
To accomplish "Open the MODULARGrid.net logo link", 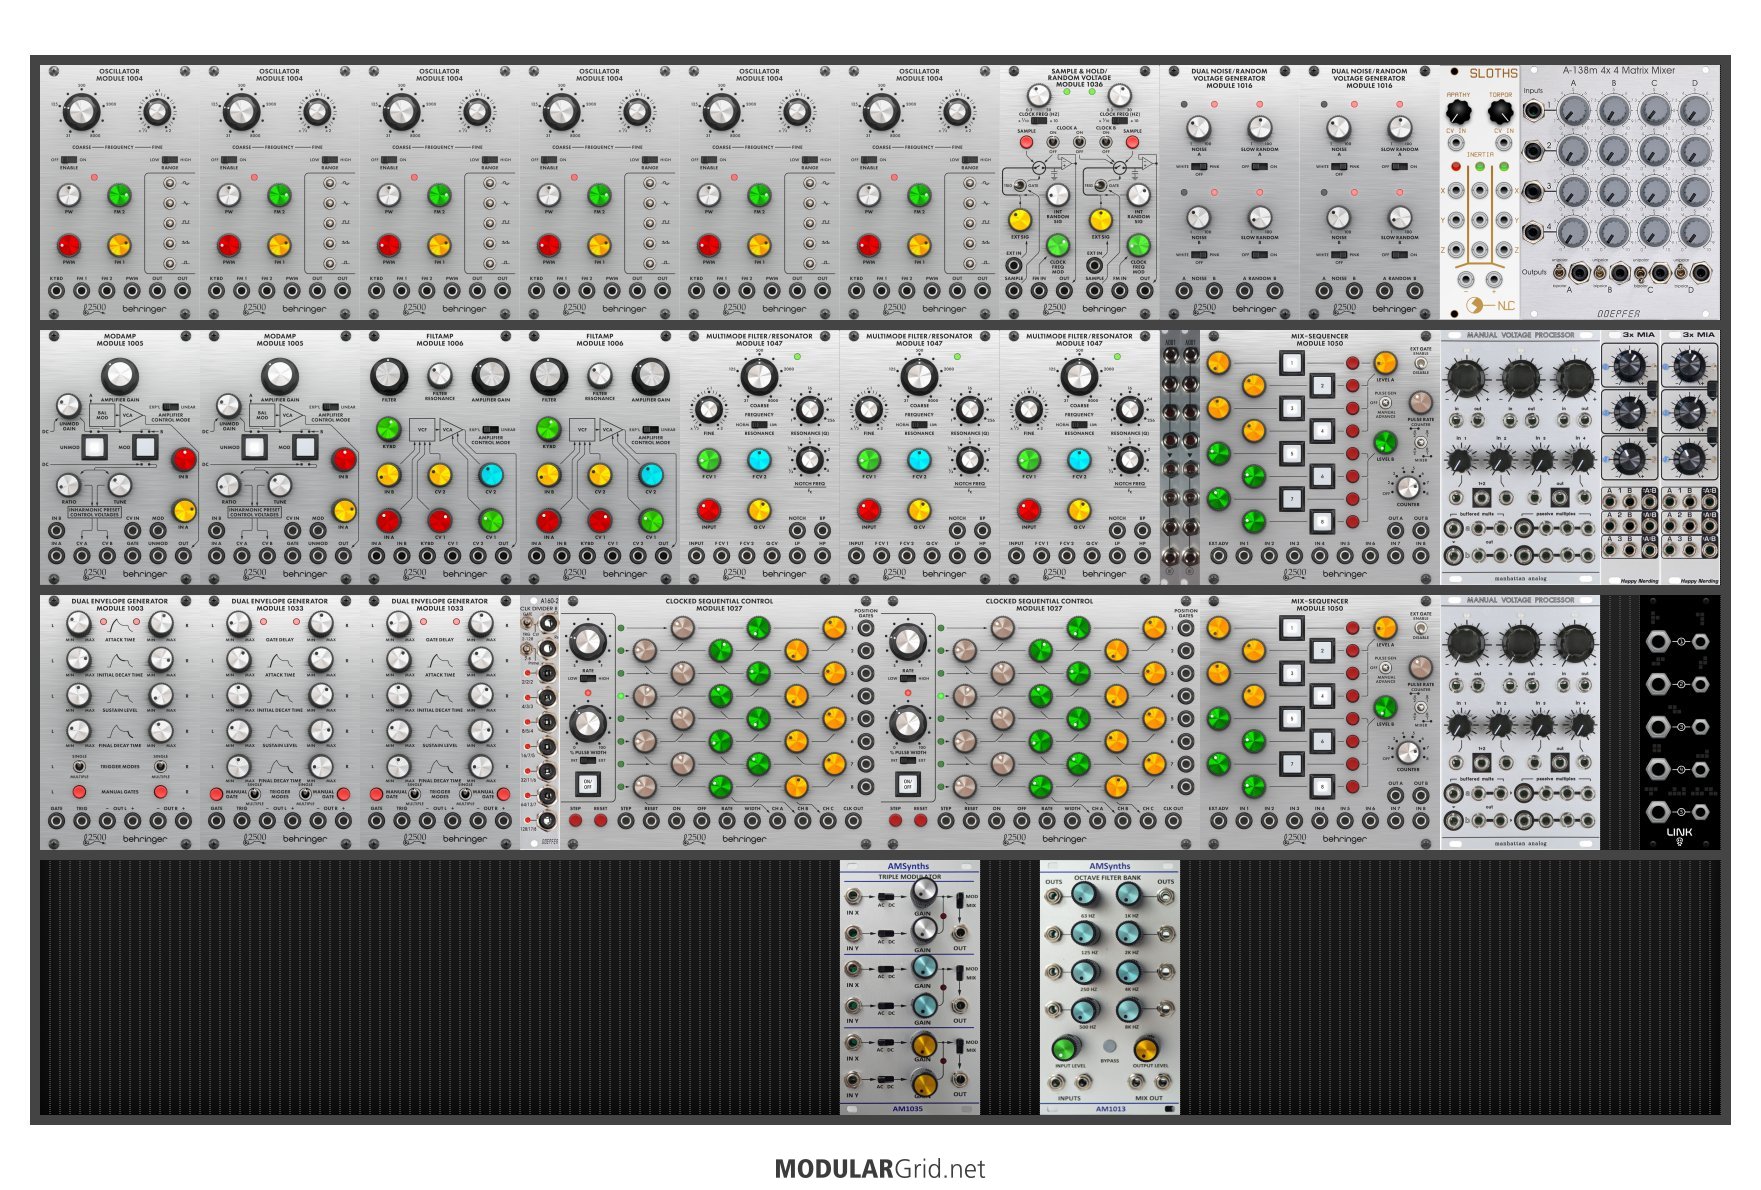I will 880,1168.
